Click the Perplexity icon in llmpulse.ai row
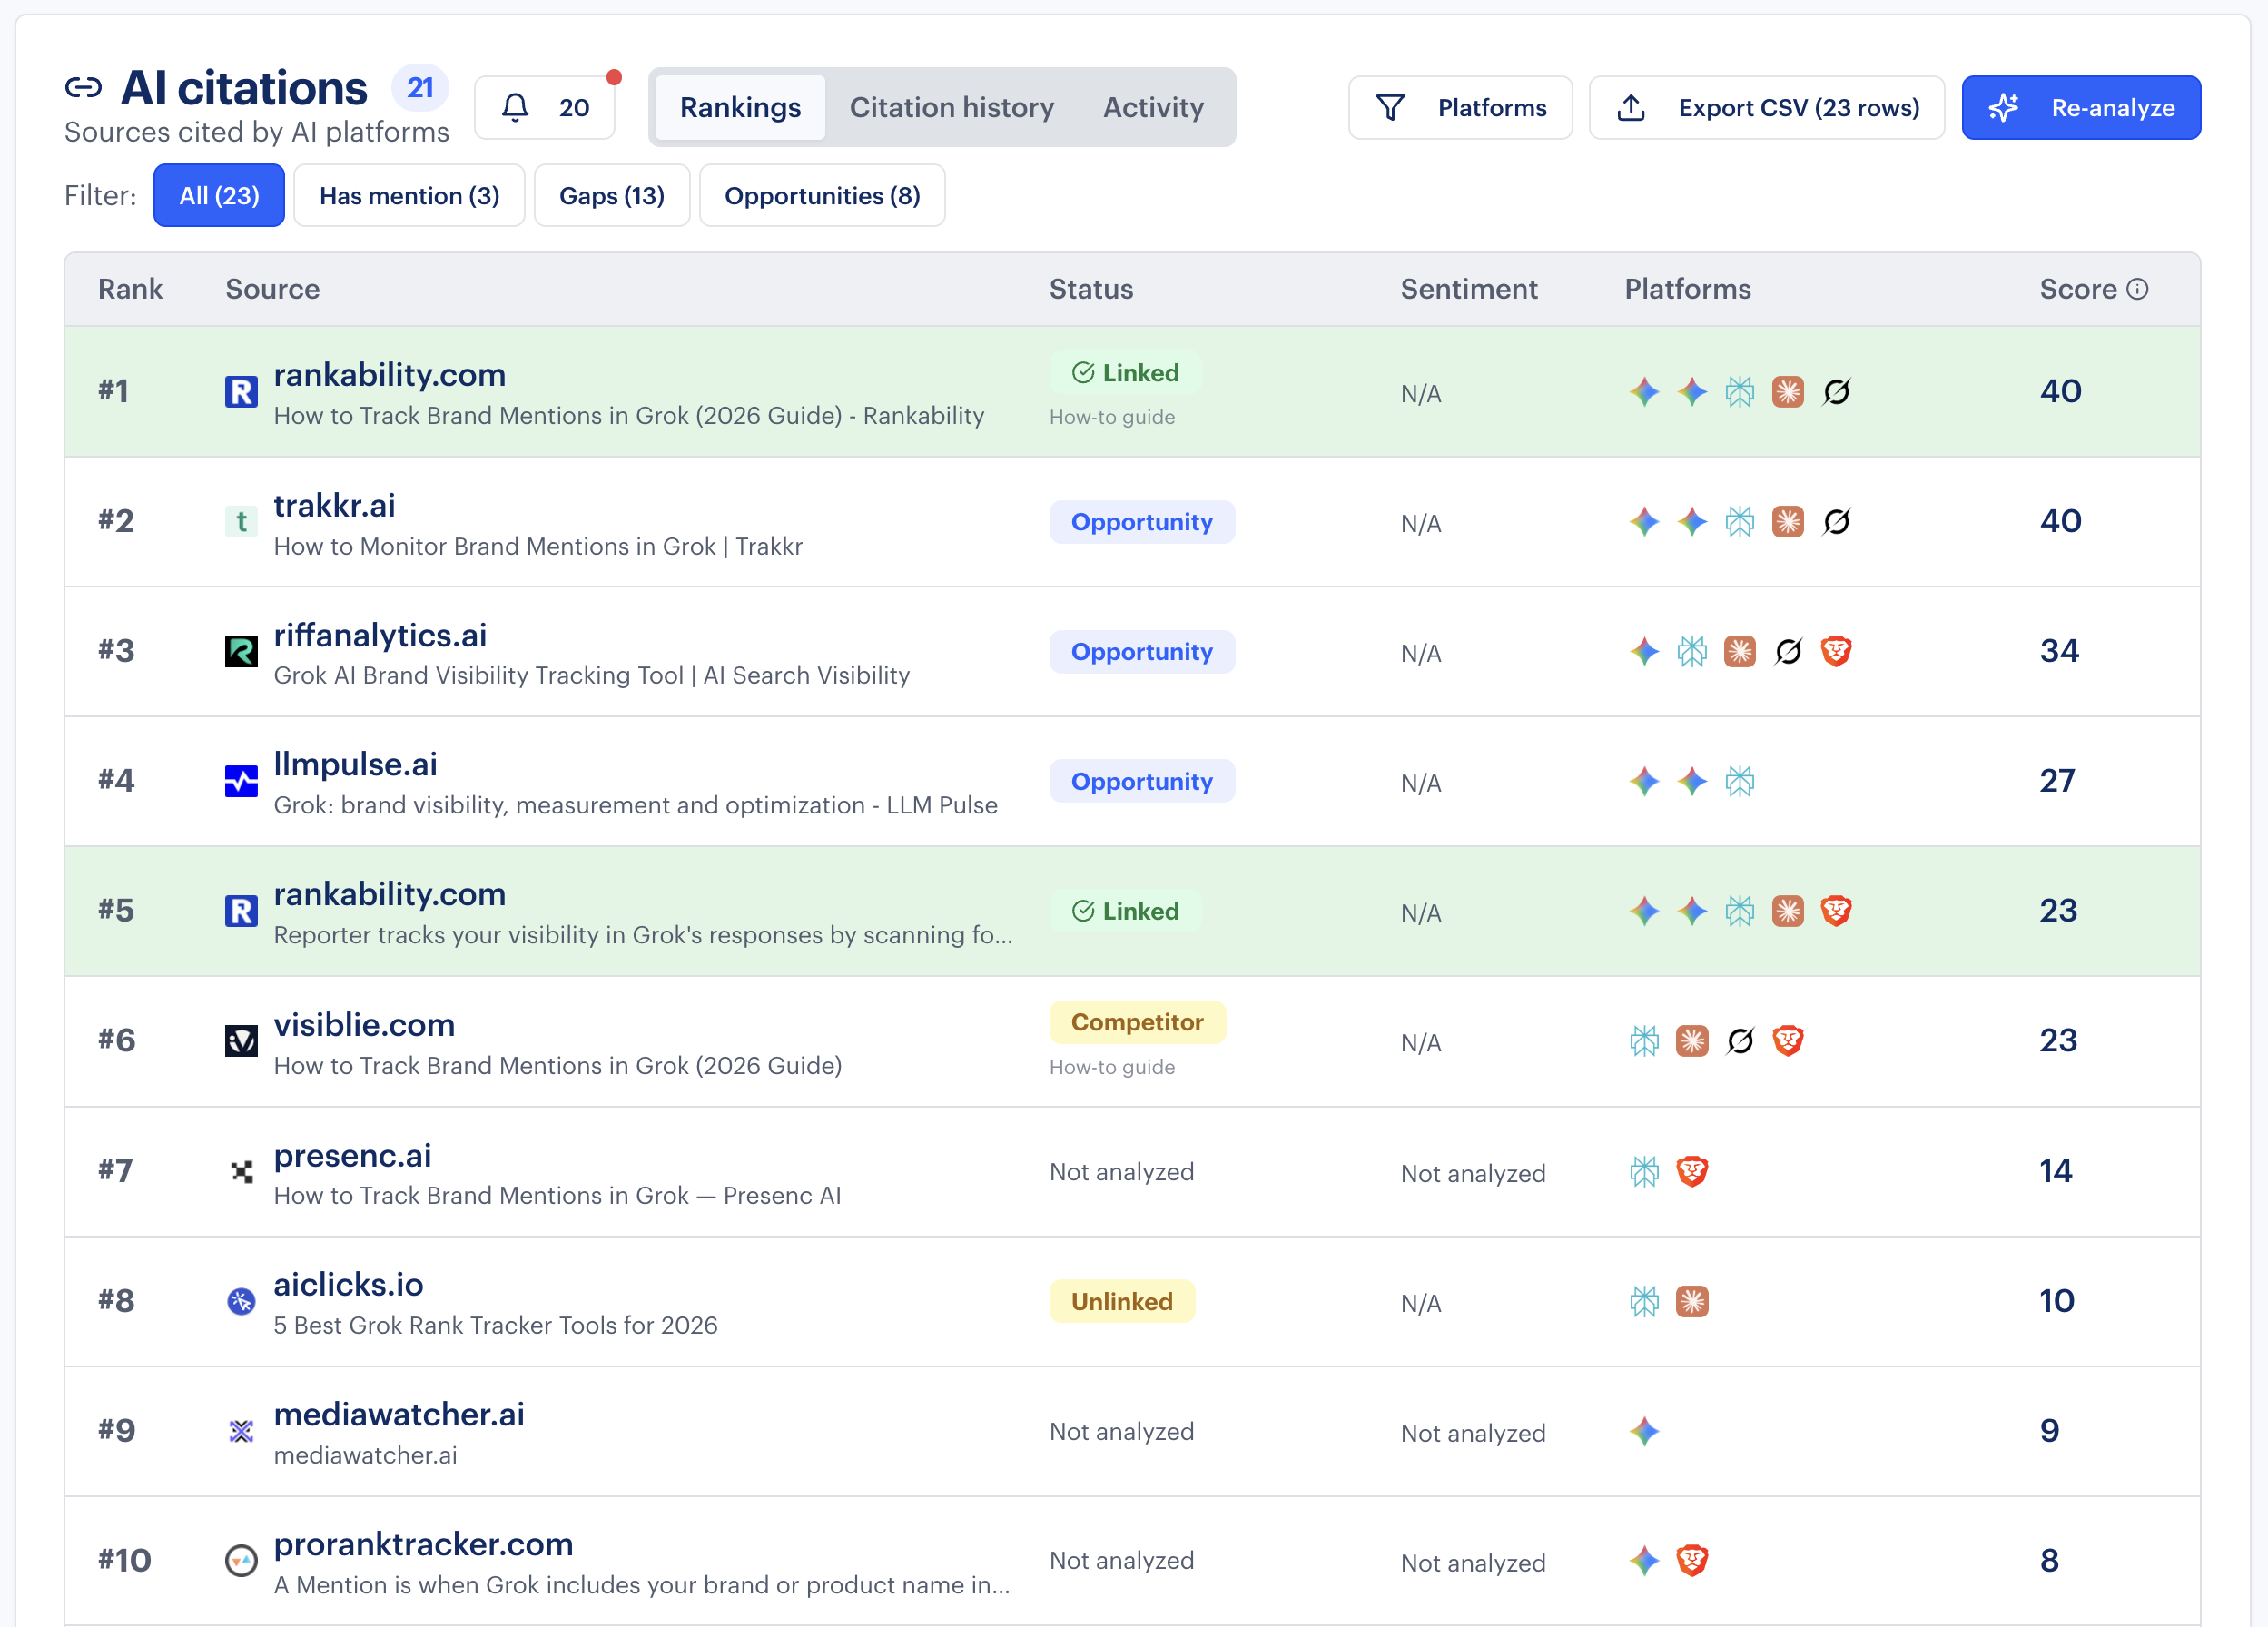Image resolution: width=2268 pixels, height=1627 pixels. [x=1740, y=781]
